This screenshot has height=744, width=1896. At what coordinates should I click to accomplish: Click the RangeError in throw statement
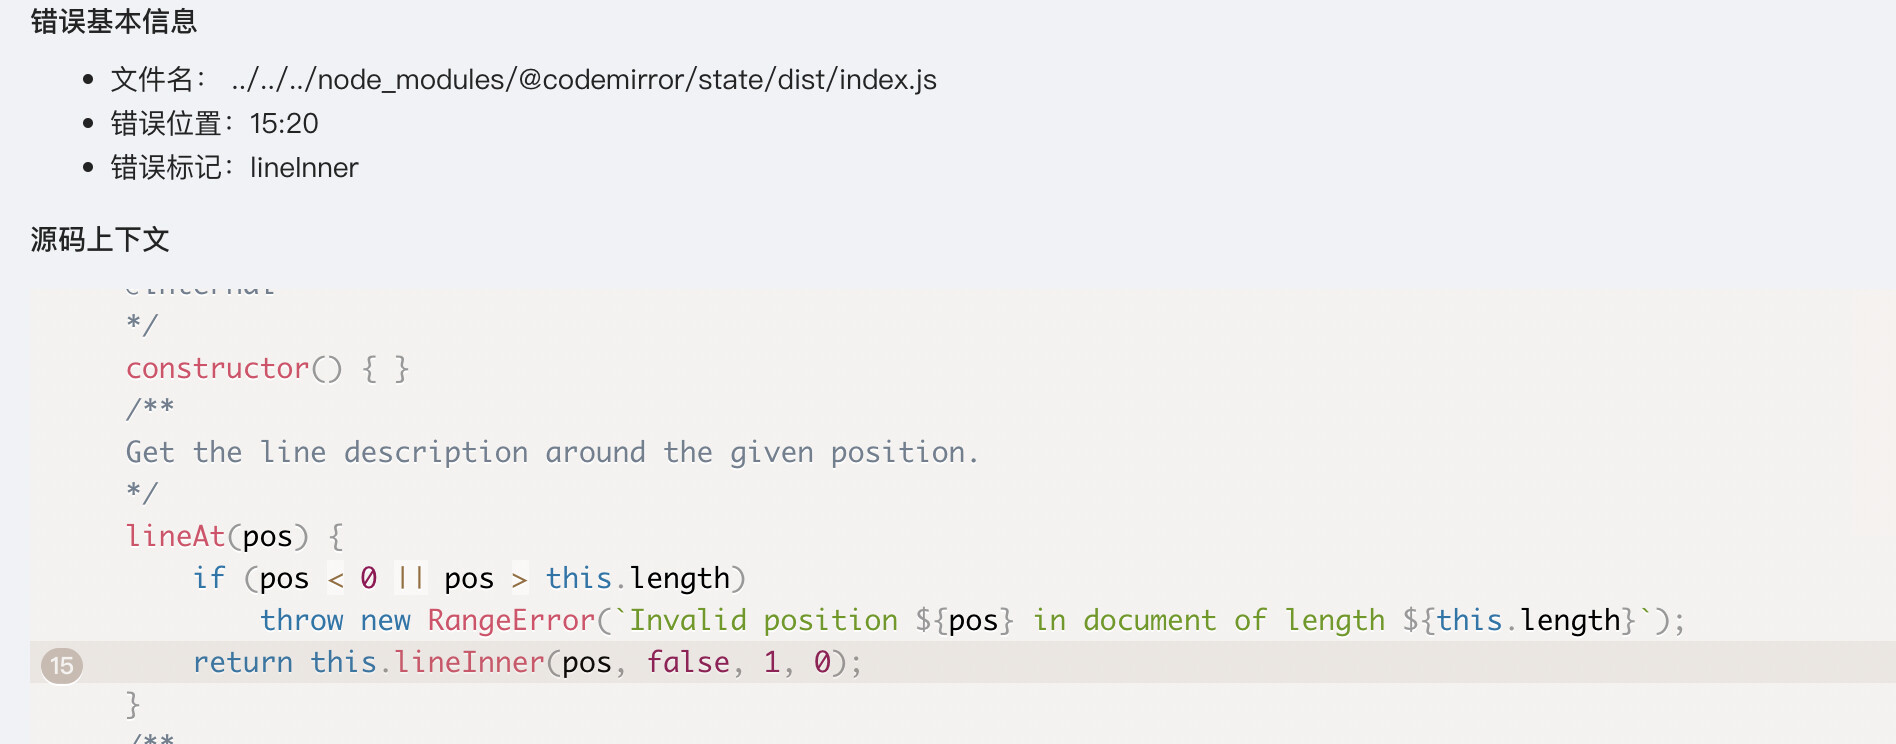point(511,620)
